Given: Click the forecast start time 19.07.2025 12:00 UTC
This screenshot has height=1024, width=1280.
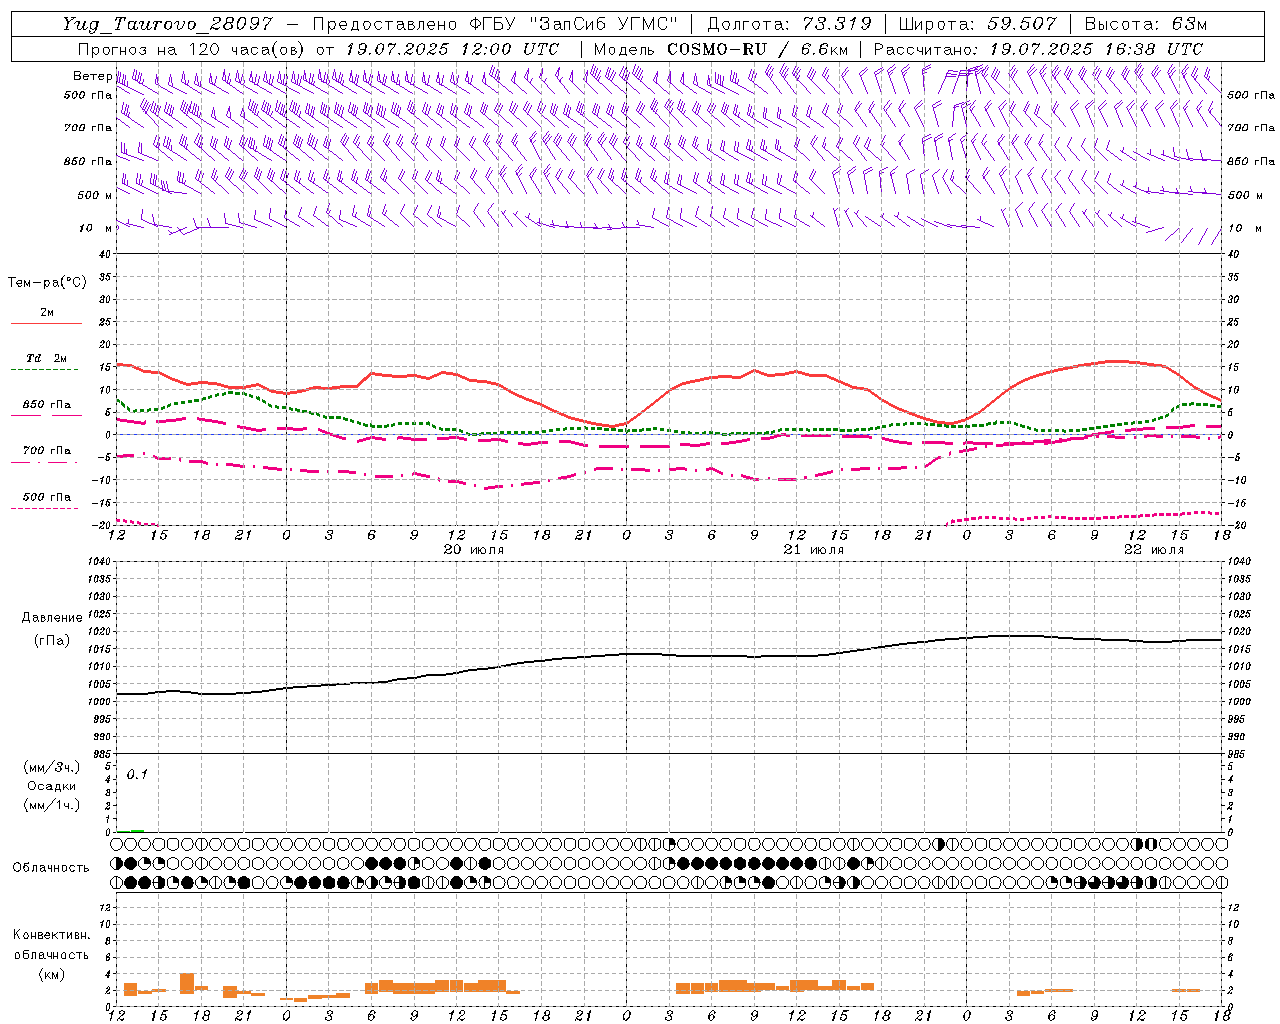Looking at the screenshot, I should 452,49.
